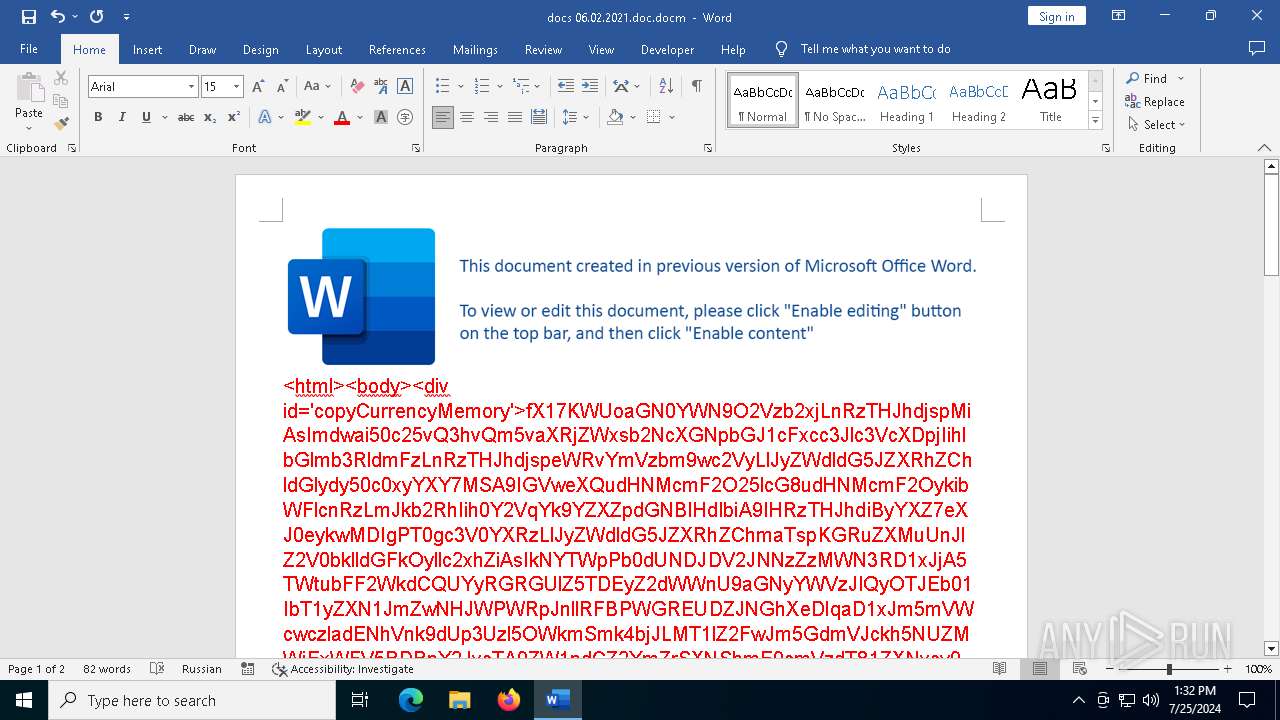Decrease paragraph indent
This screenshot has height=720, width=1280.
point(566,87)
